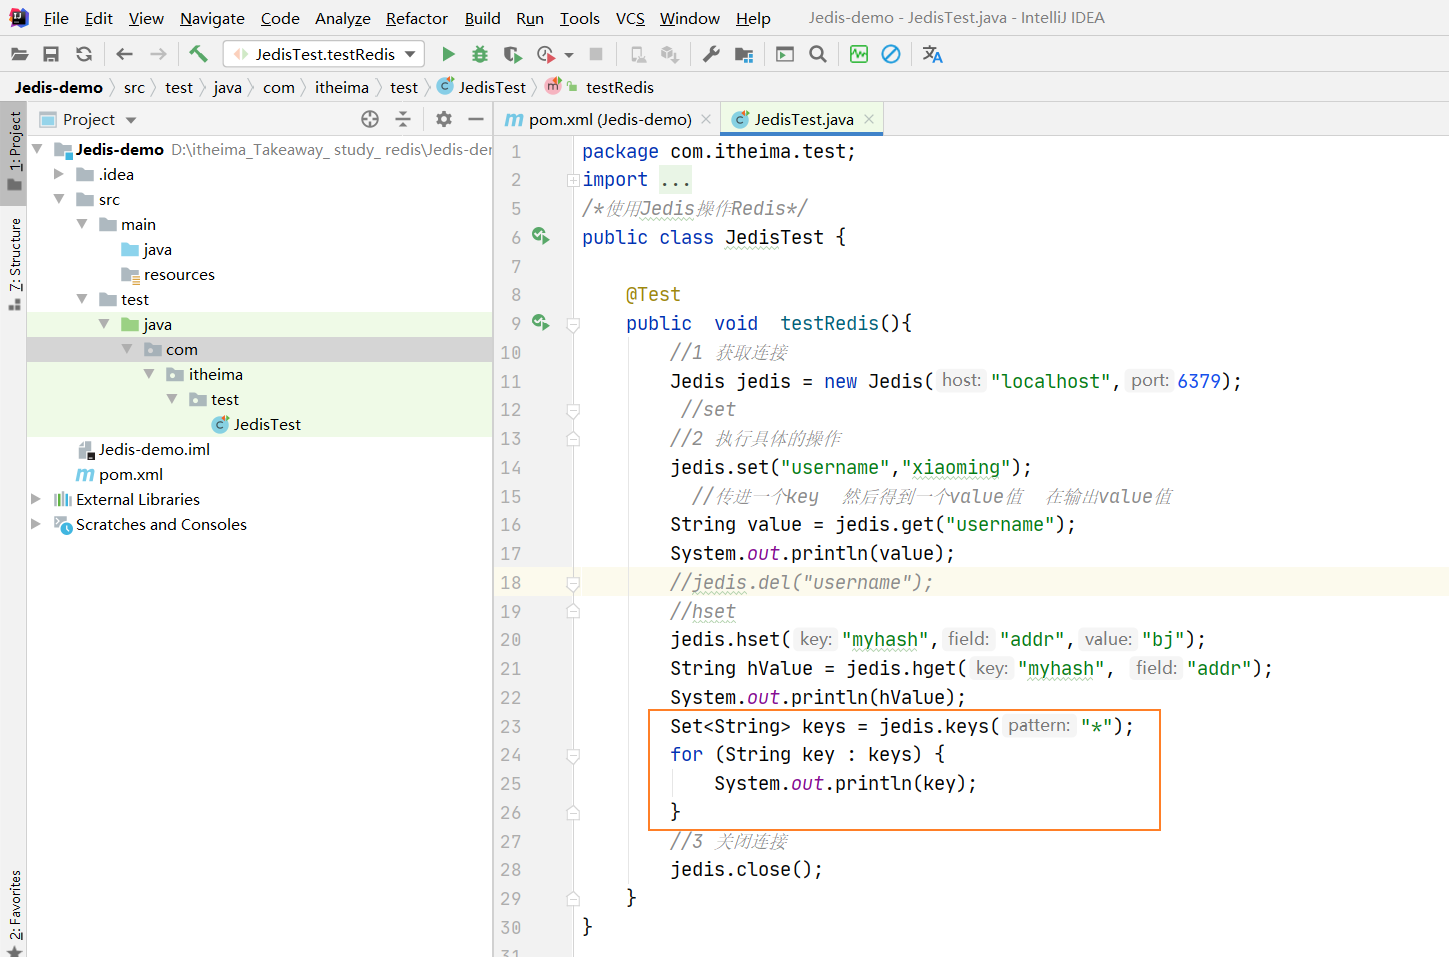Expand the External Libraries node
1449x957 pixels.
click(36, 499)
